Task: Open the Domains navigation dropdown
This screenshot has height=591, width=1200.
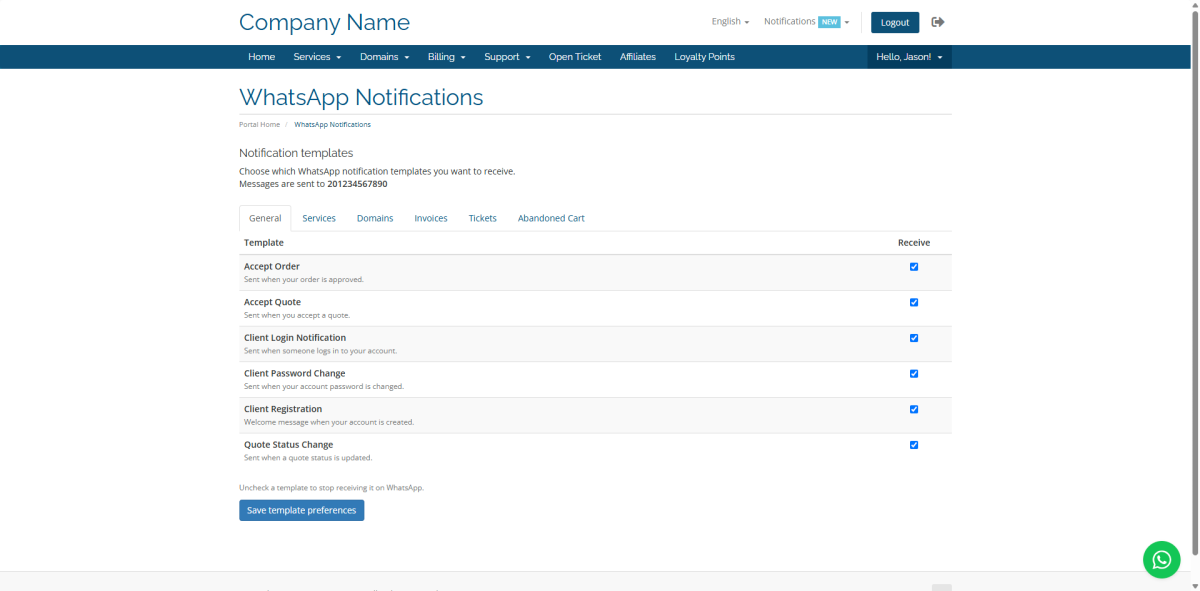Action: tap(385, 57)
